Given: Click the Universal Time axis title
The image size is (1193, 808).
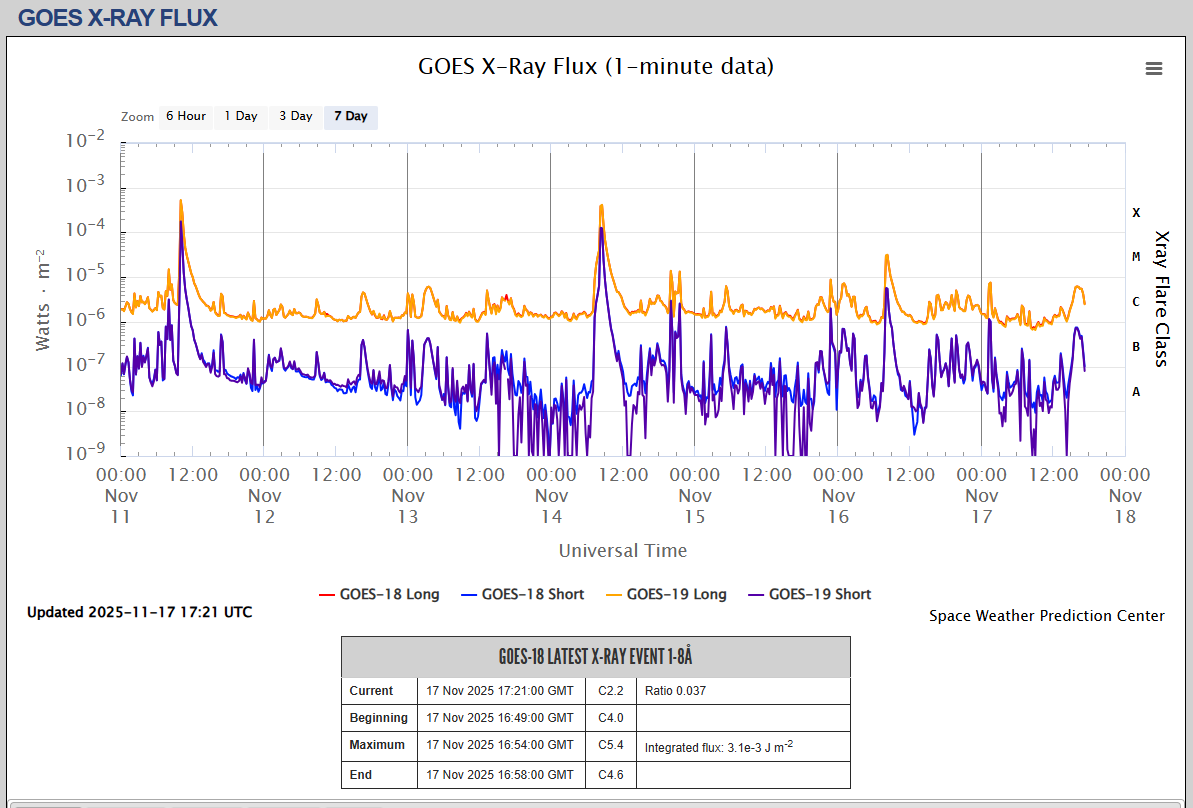Looking at the screenshot, I should tap(622, 550).
